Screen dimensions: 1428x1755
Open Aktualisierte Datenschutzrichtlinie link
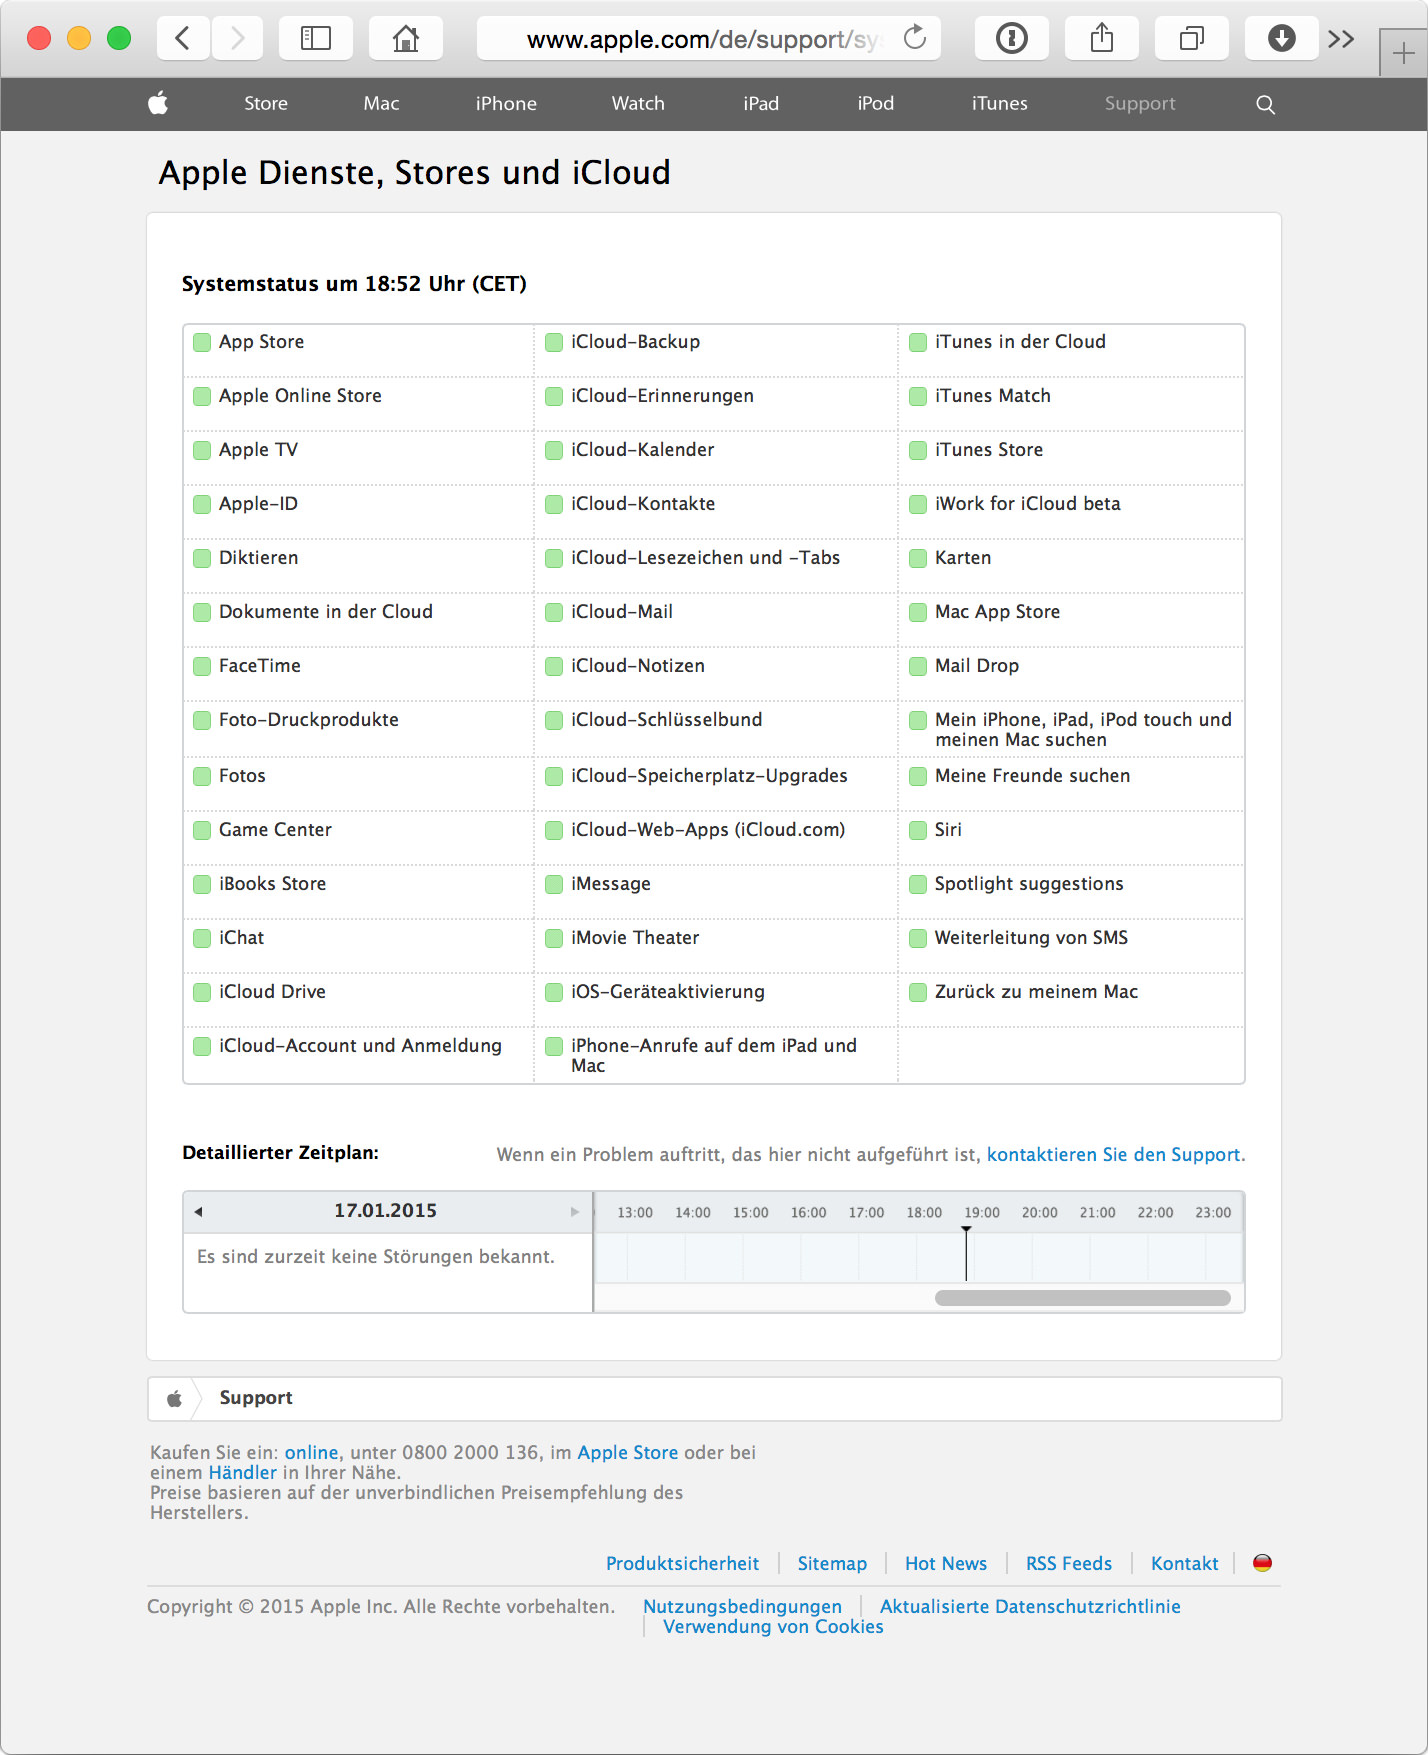tap(1030, 1606)
